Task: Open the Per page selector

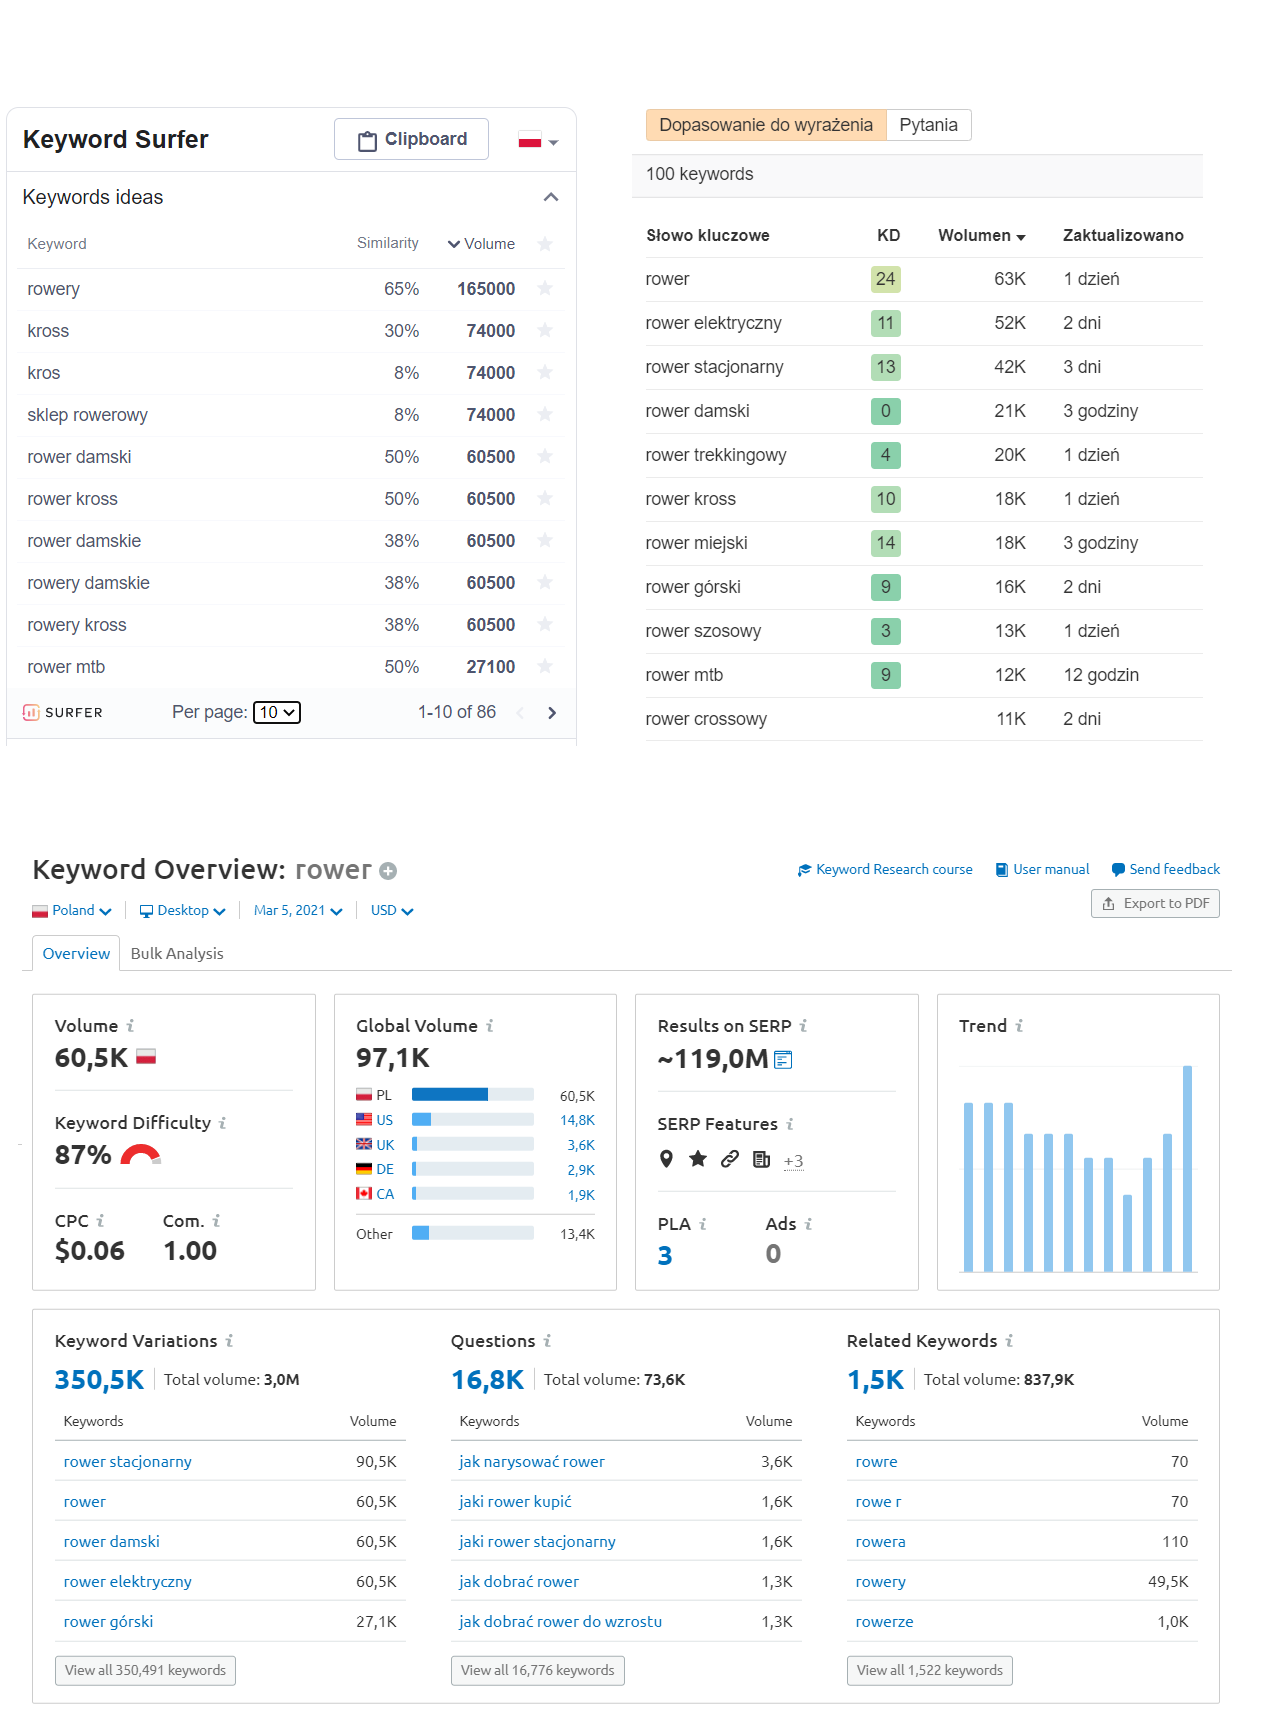Action: [277, 712]
